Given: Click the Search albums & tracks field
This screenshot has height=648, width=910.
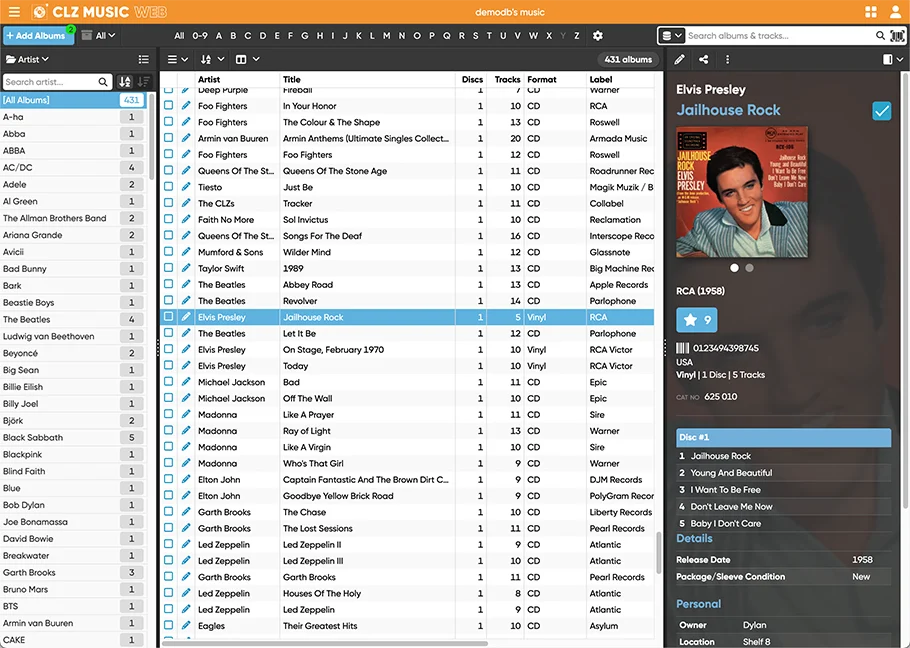Looking at the screenshot, I should (x=778, y=35).
